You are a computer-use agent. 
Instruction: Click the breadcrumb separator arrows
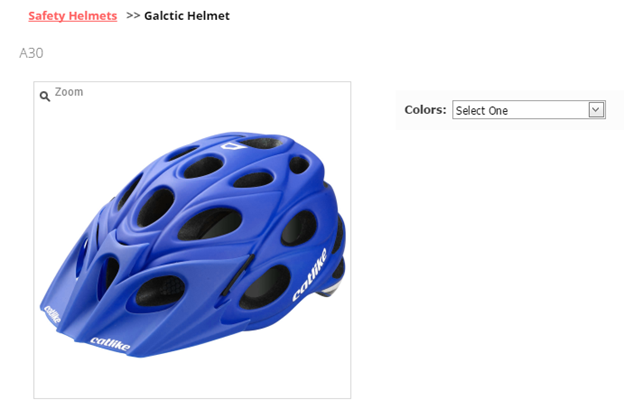[x=133, y=16]
